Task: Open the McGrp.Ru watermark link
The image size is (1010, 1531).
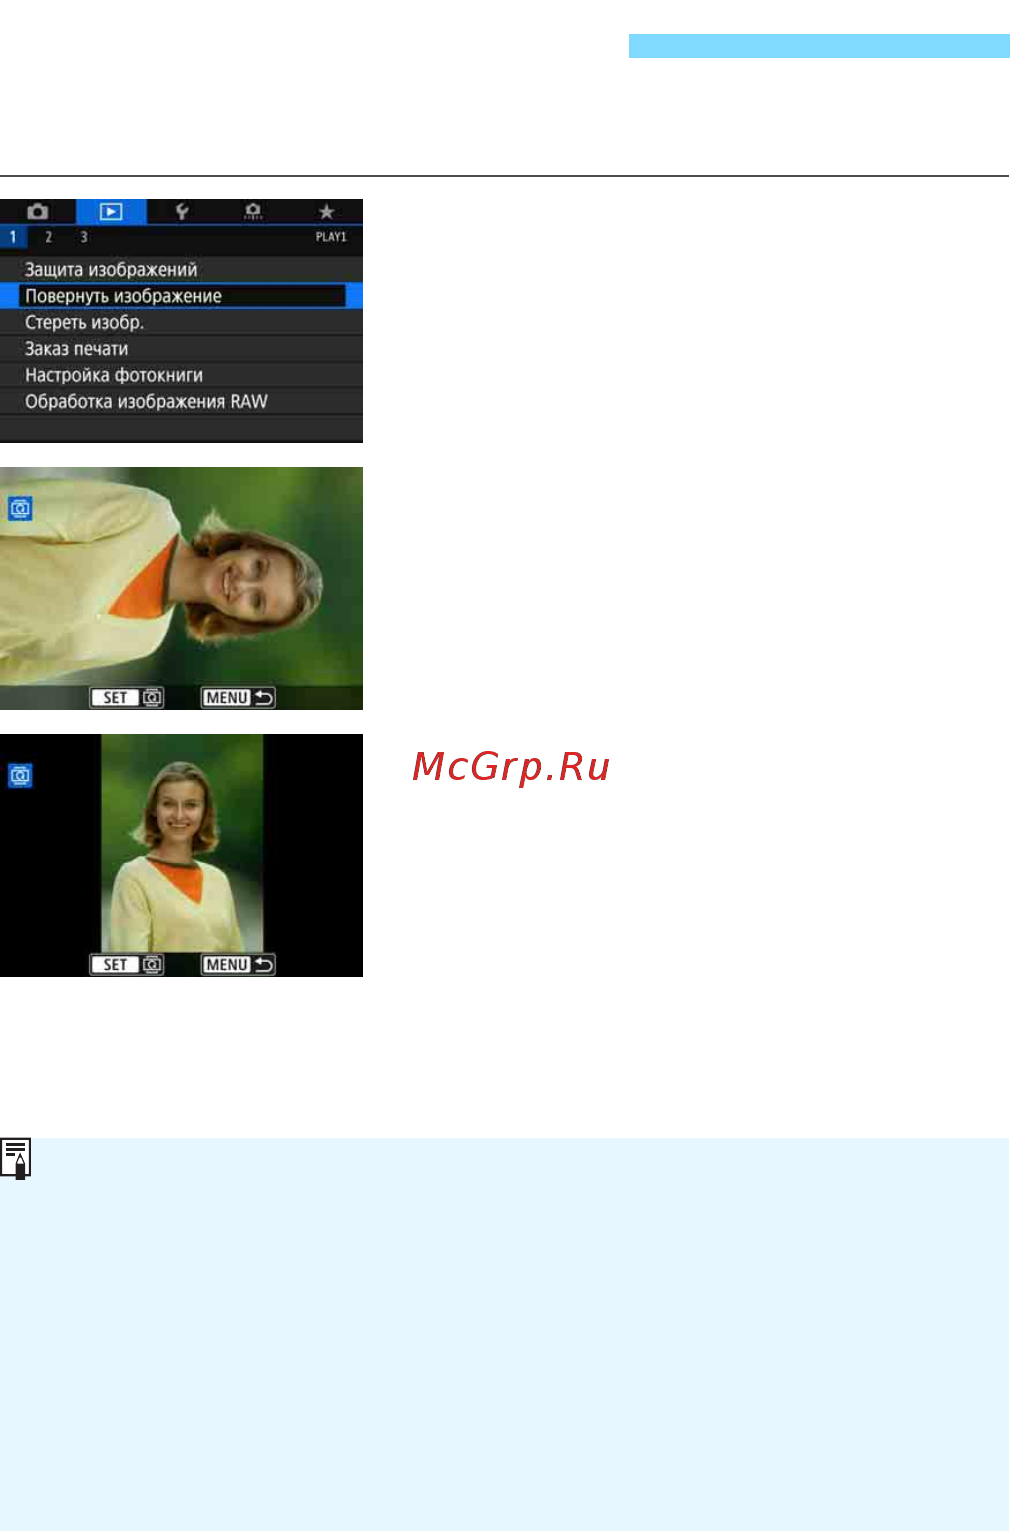Action: 511,767
